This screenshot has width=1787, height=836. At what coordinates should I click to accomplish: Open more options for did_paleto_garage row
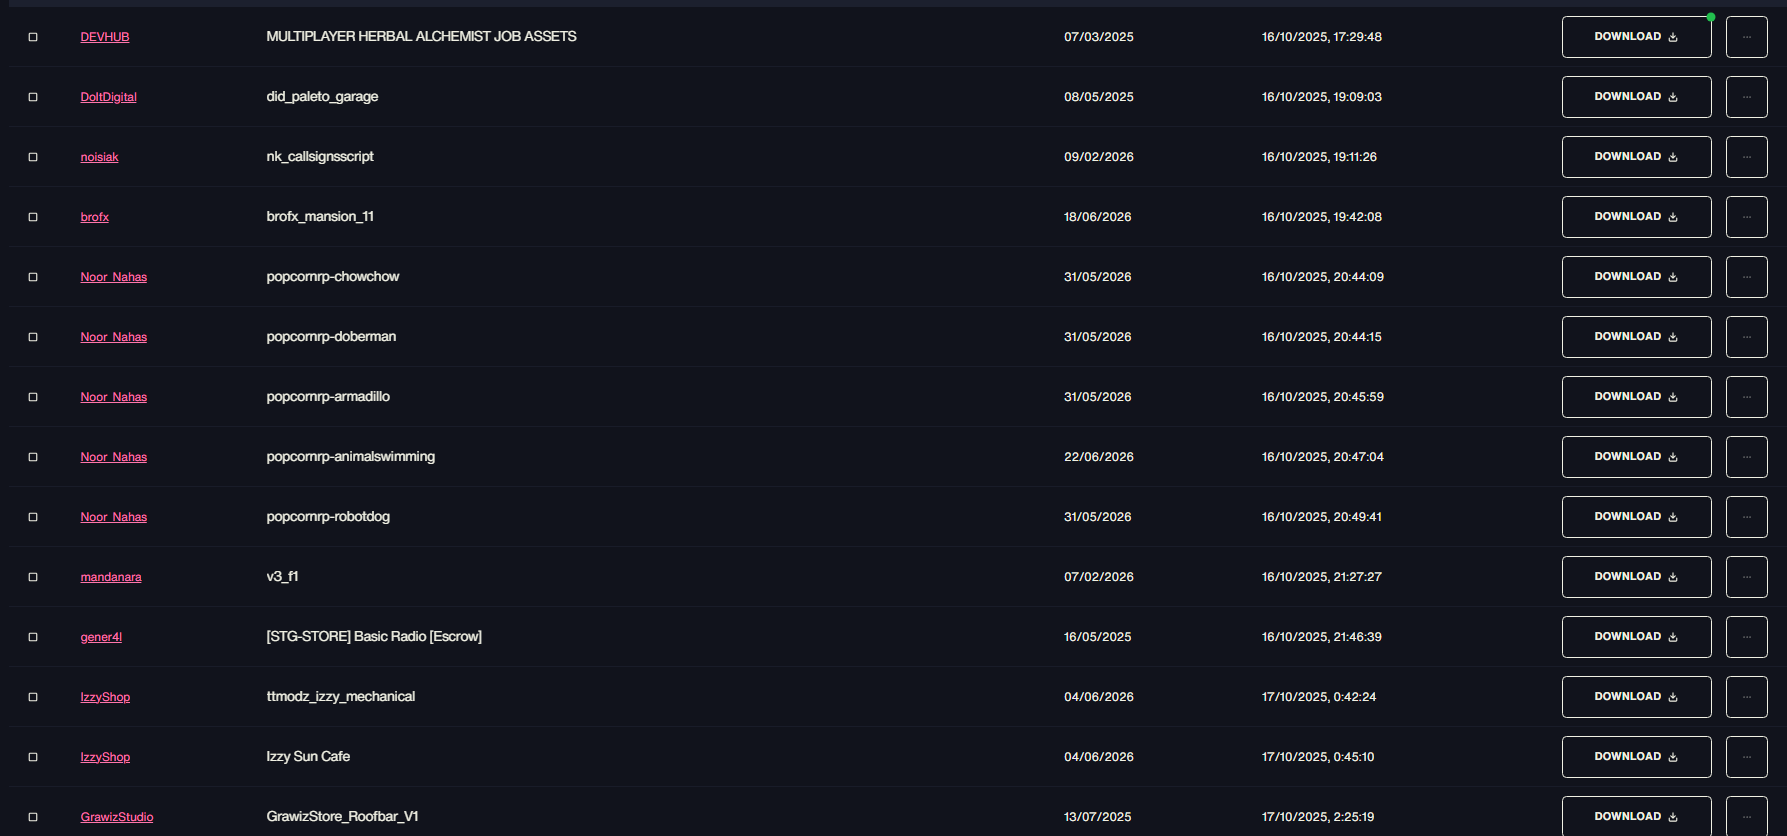[x=1746, y=97]
